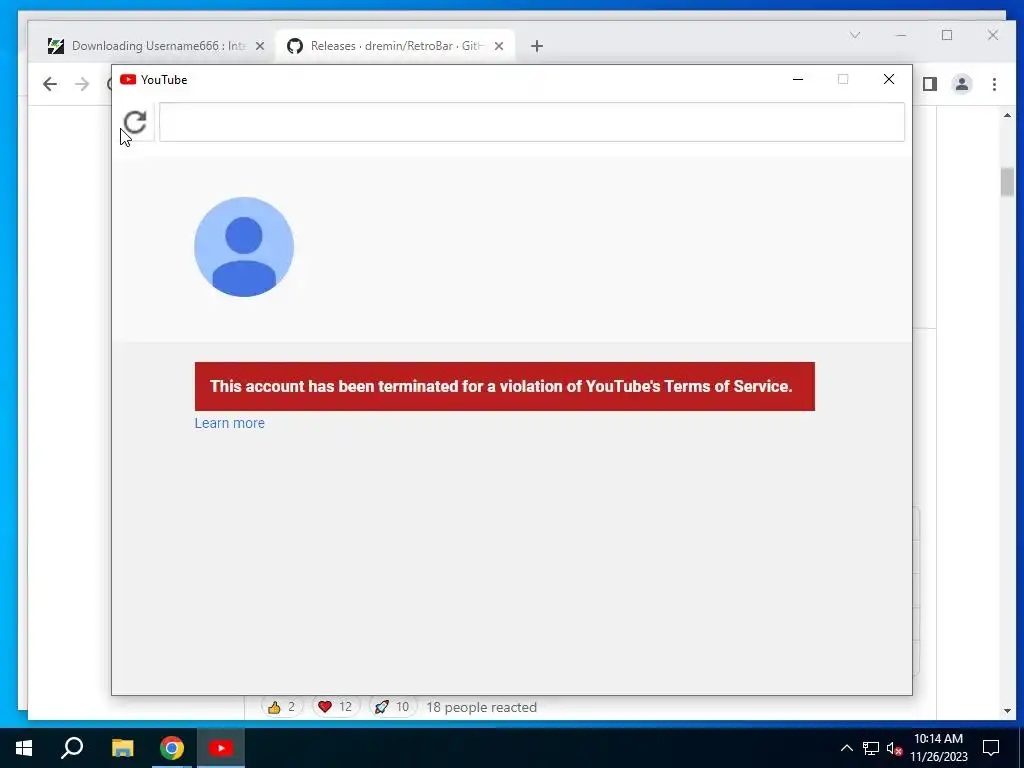Viewport: 1024px width, 768px height.
Task: Open the Chrome tab search dropdown
Action: pyautogui.click(x=855, y=35)
